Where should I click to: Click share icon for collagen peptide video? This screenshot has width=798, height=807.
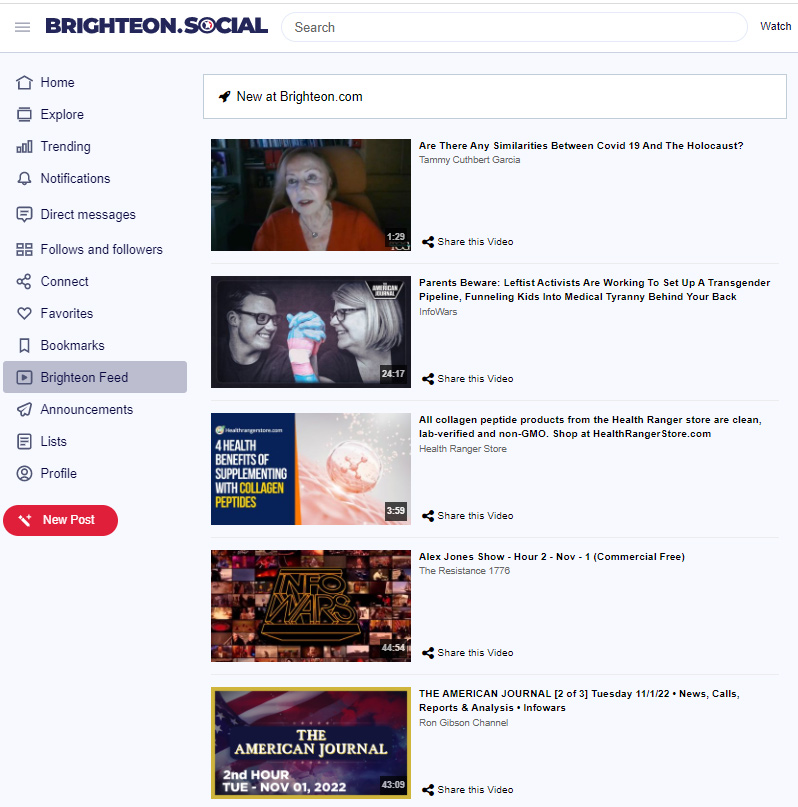(x=428, y=516)
